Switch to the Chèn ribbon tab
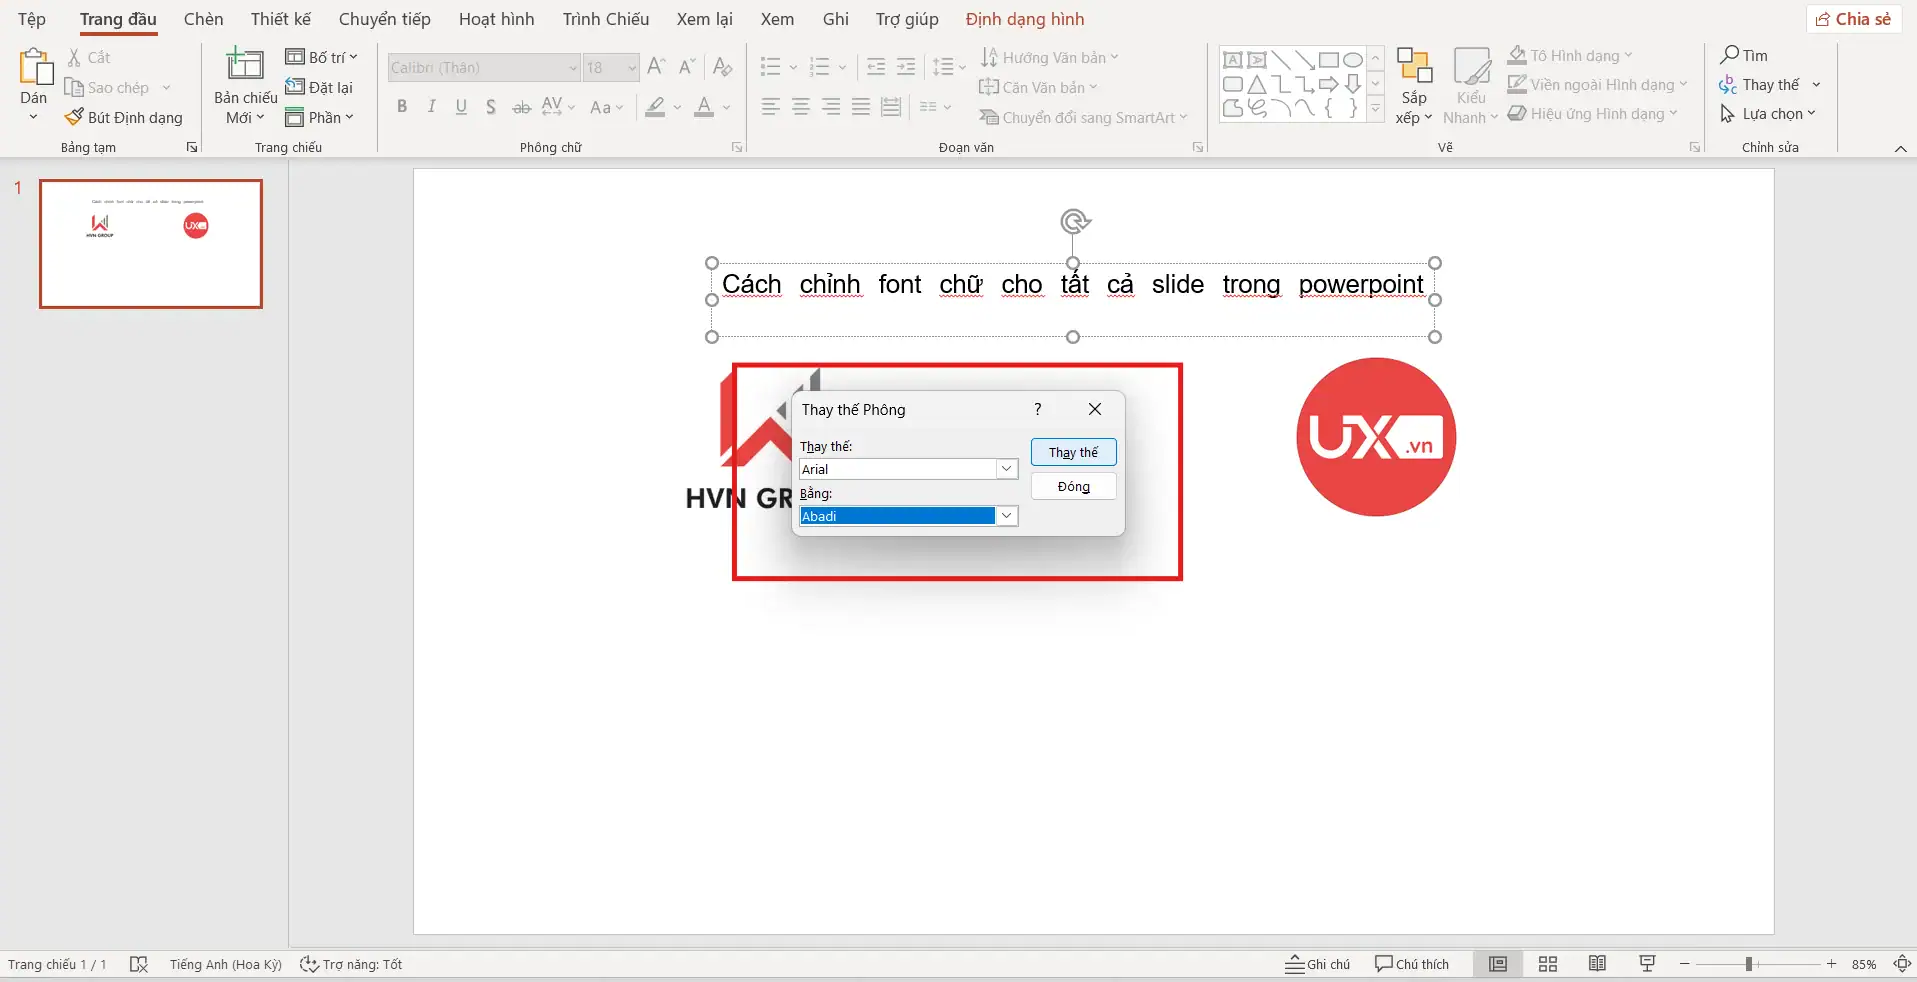 pos(203,19)
